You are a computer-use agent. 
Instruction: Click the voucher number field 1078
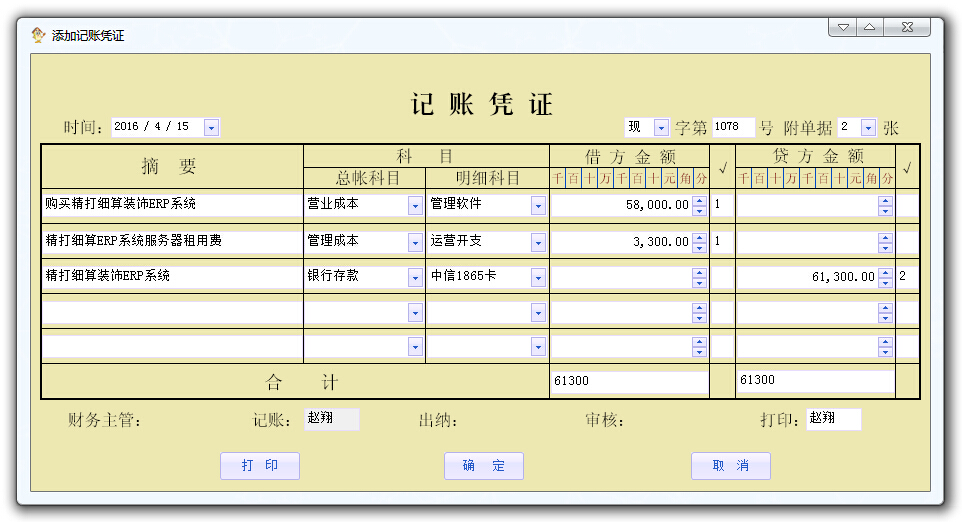[732, 128]
